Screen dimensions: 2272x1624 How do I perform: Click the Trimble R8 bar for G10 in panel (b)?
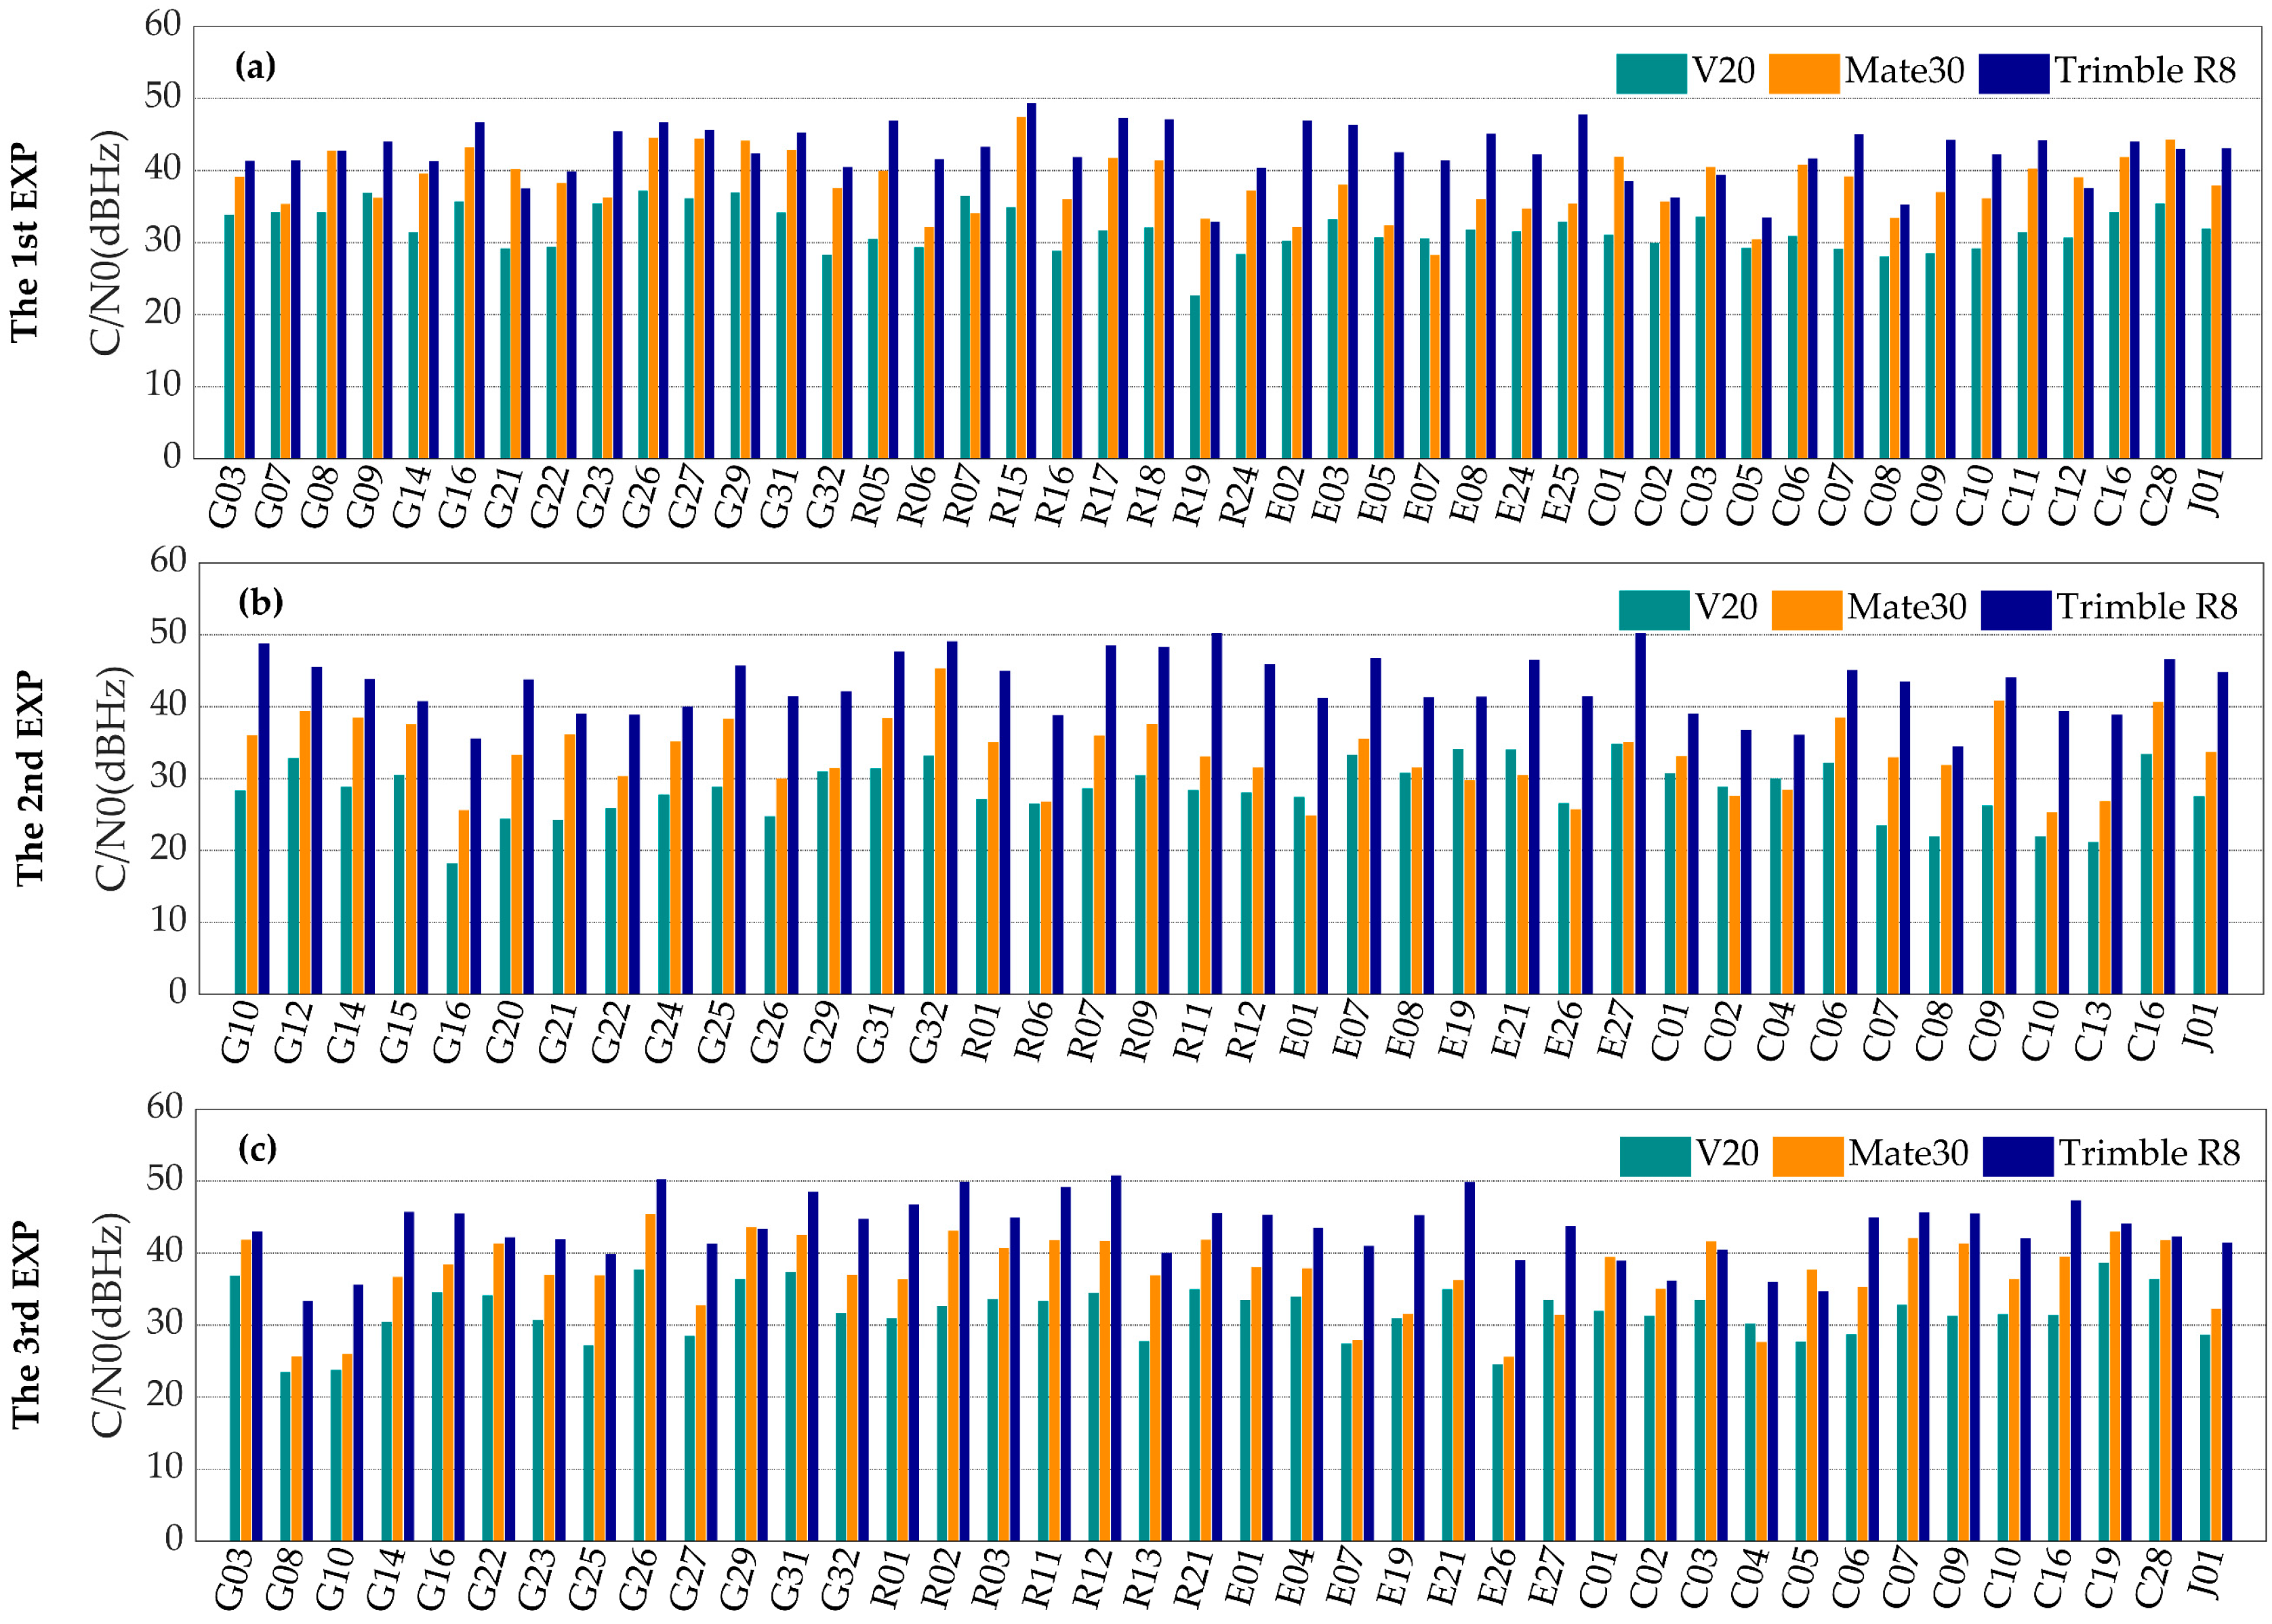pyautogui.click(x=264, y=819)
